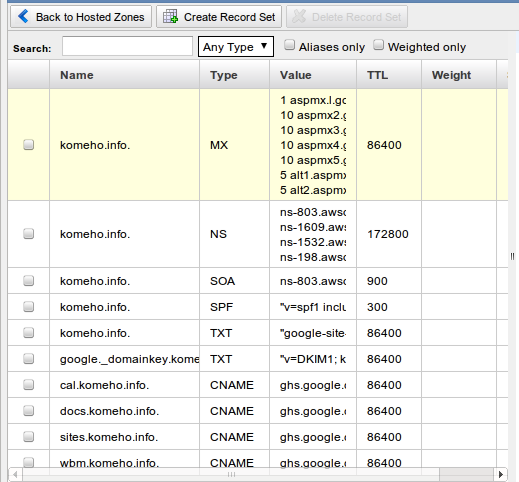
Task: Click the horizontal scrollbar left arrow
Action: click(x=15, y=474)
